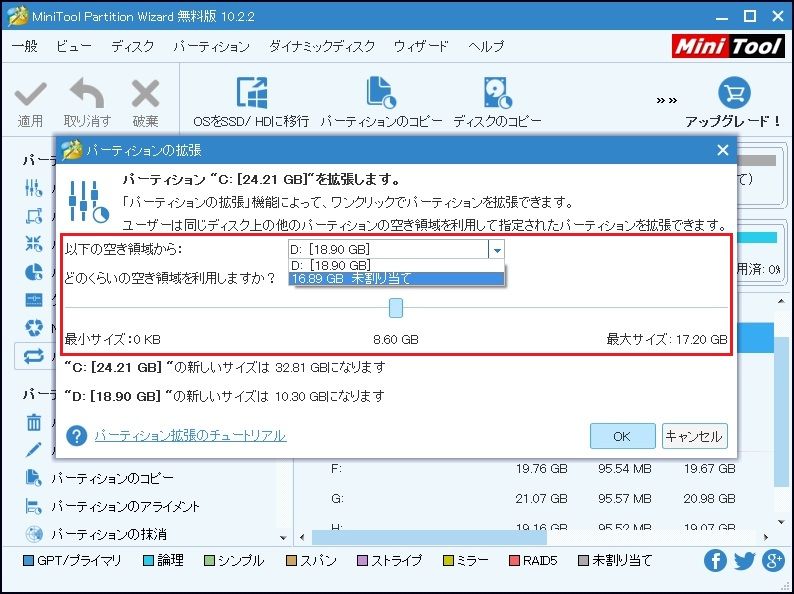Open the ウィザード menu
794x594 pixels.
click(x=421, y=46)
